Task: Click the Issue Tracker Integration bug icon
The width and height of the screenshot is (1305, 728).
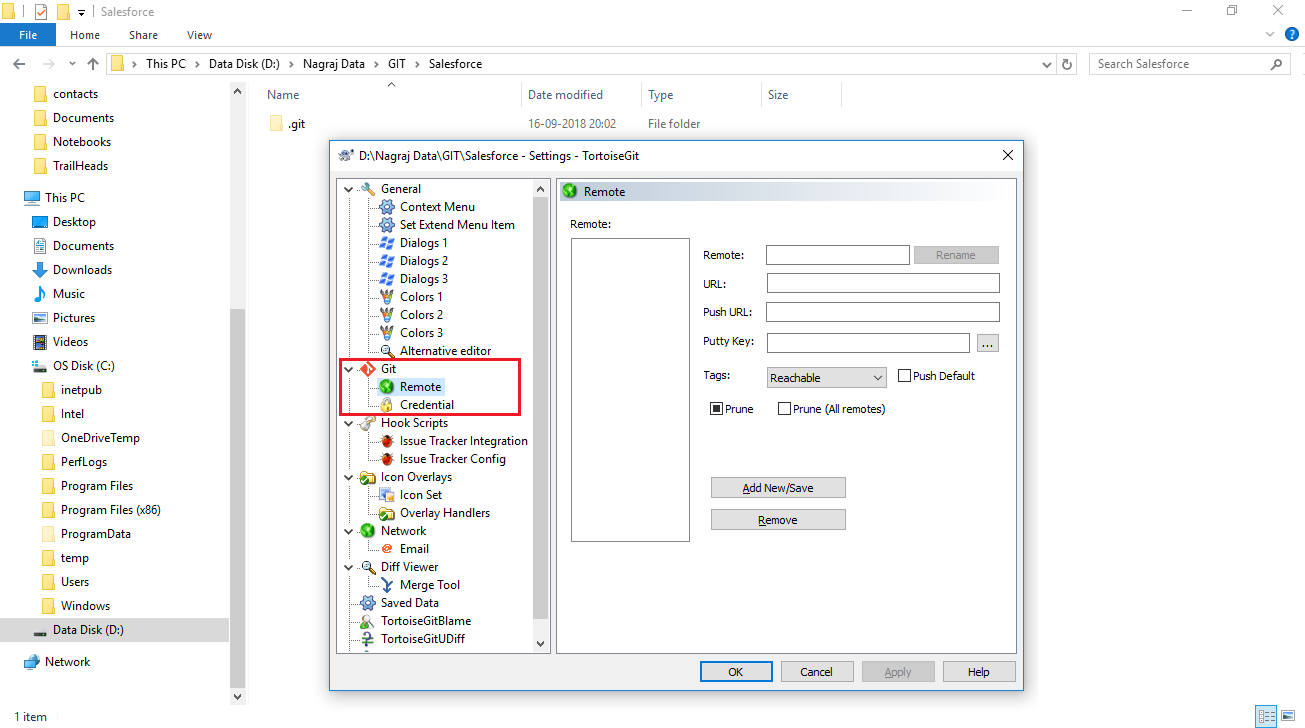Action: (386, 441)
